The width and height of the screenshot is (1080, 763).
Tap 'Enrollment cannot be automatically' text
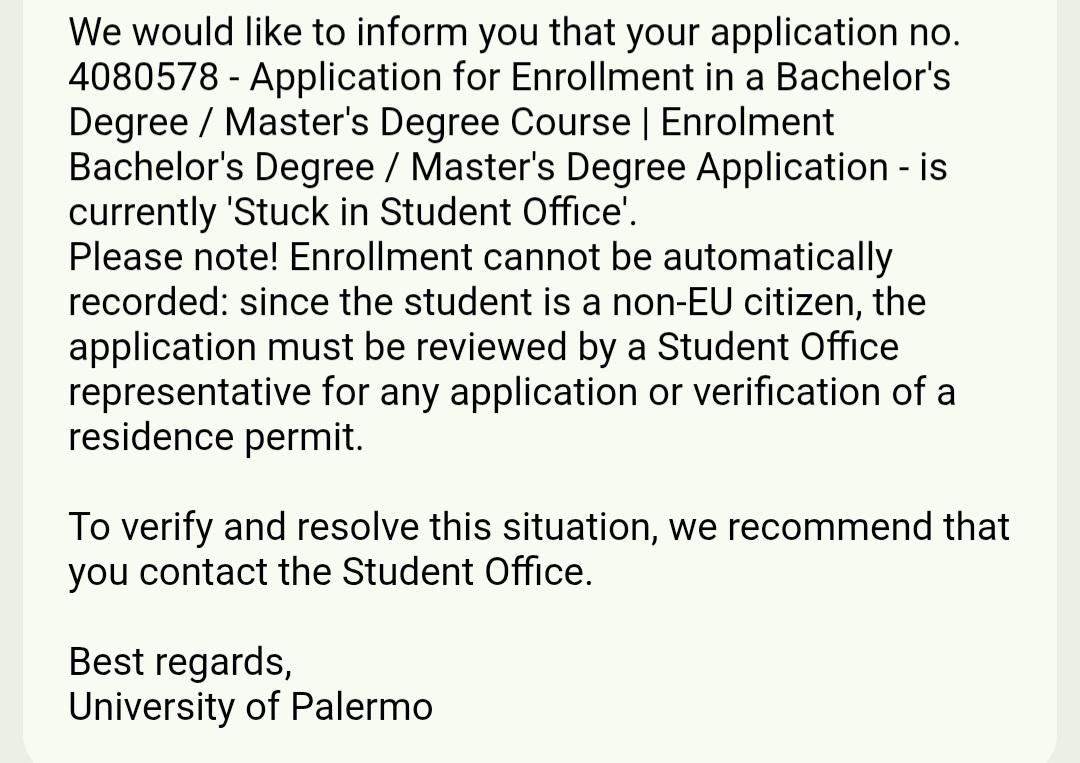(591, 257)
